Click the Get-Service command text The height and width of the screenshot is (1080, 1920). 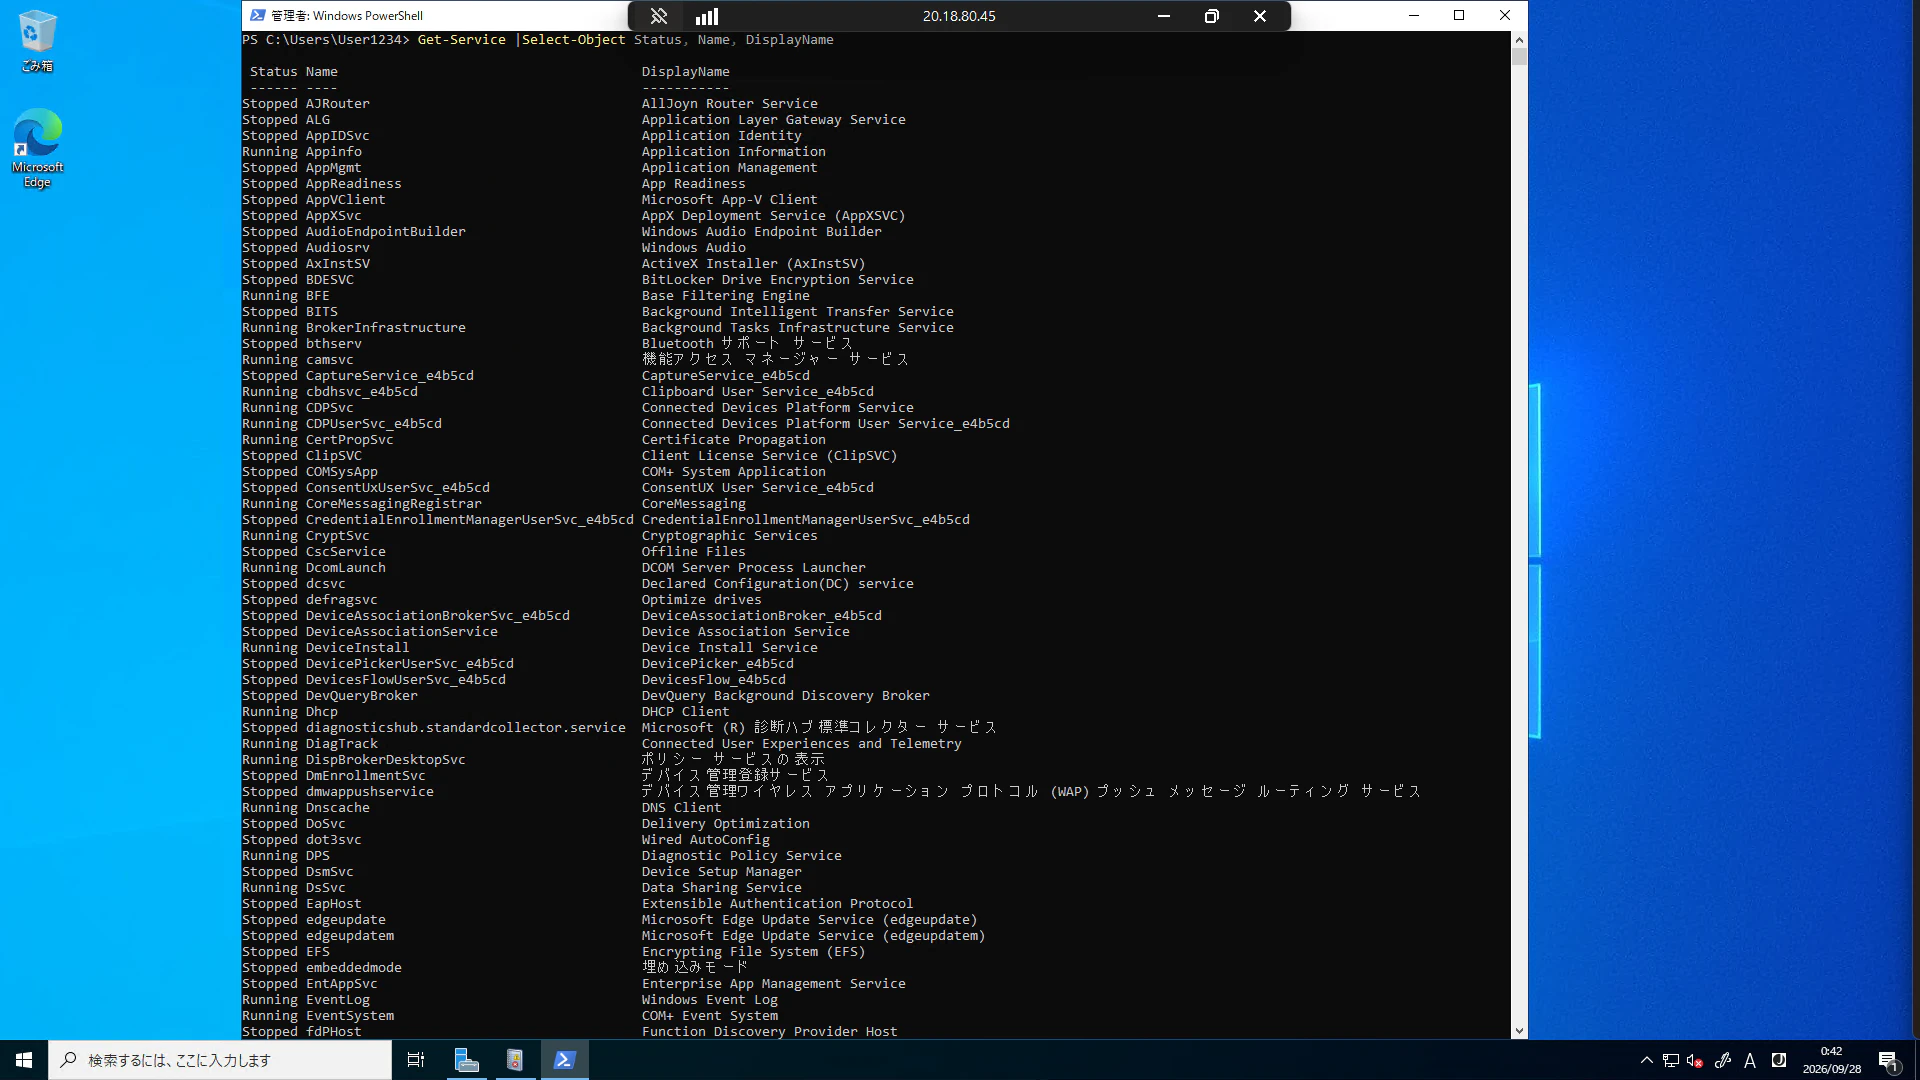(x=461, y=39)
